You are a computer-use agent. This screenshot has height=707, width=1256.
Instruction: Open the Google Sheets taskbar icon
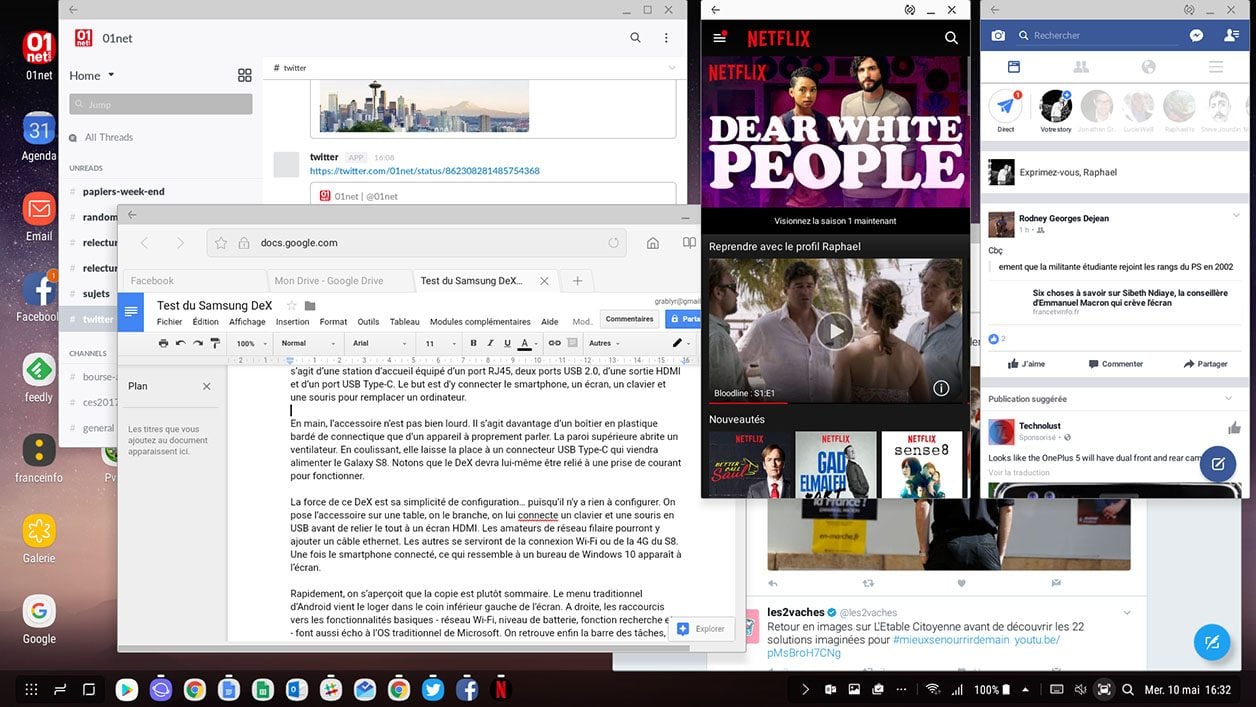262,689
